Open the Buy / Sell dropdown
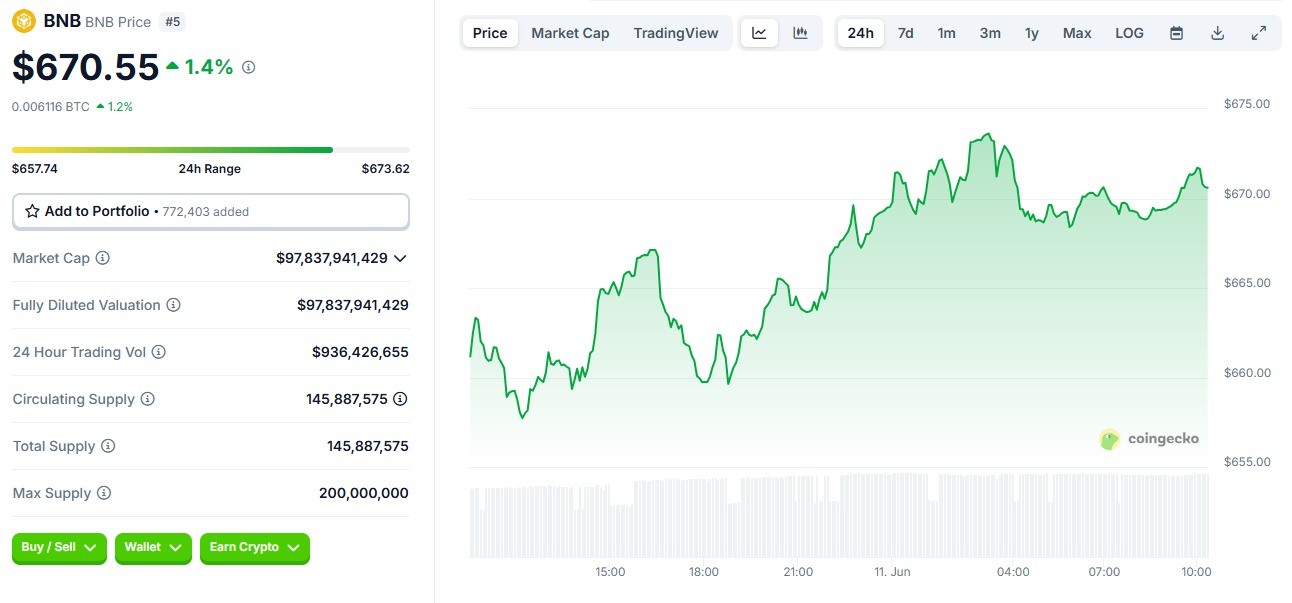Viewport: 1292px width, 603px height. 59,548
